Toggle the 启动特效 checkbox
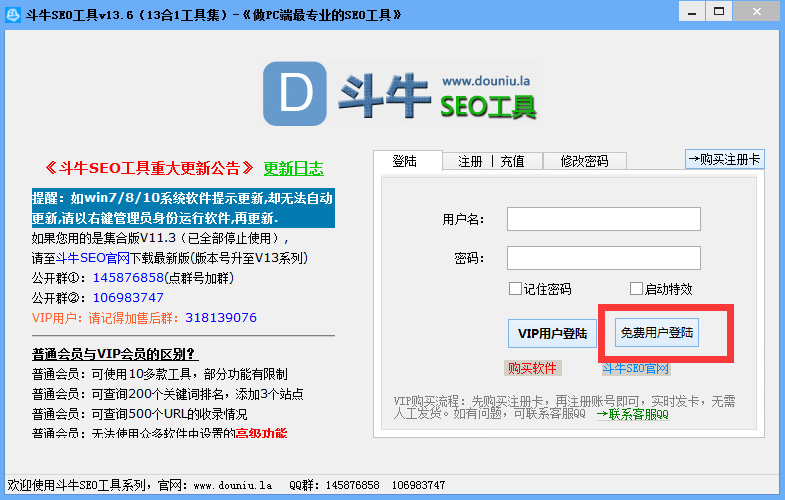Viewport: 785px width, 500px height. click(636, 289)
